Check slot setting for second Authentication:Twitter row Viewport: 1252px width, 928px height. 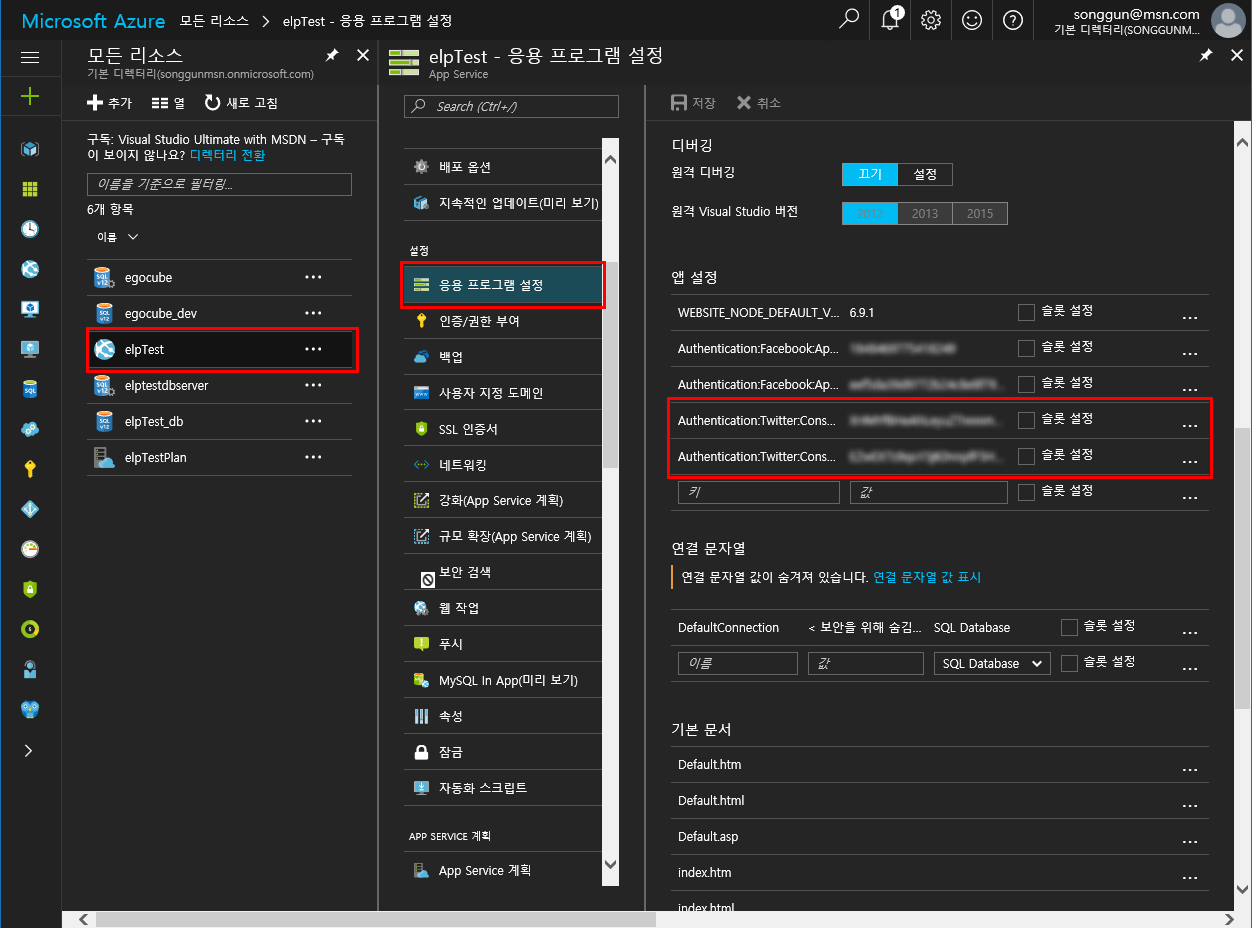[x=1026, y=456]
